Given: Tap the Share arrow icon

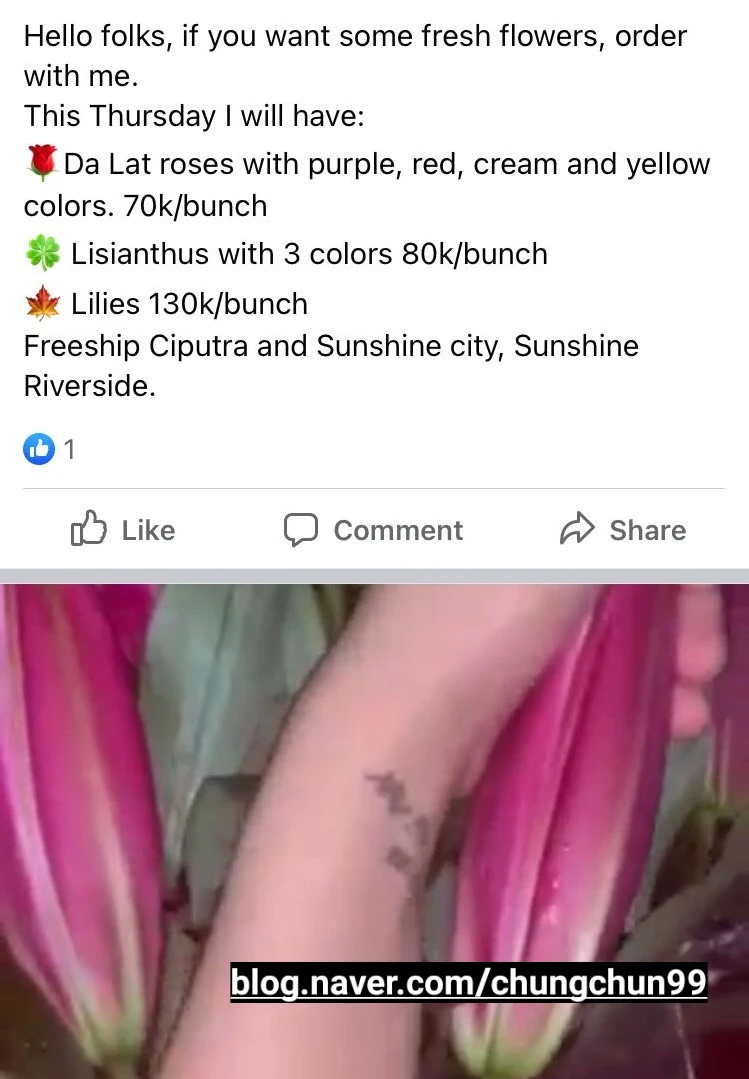Looking at the screenshot, I should 577,528.
